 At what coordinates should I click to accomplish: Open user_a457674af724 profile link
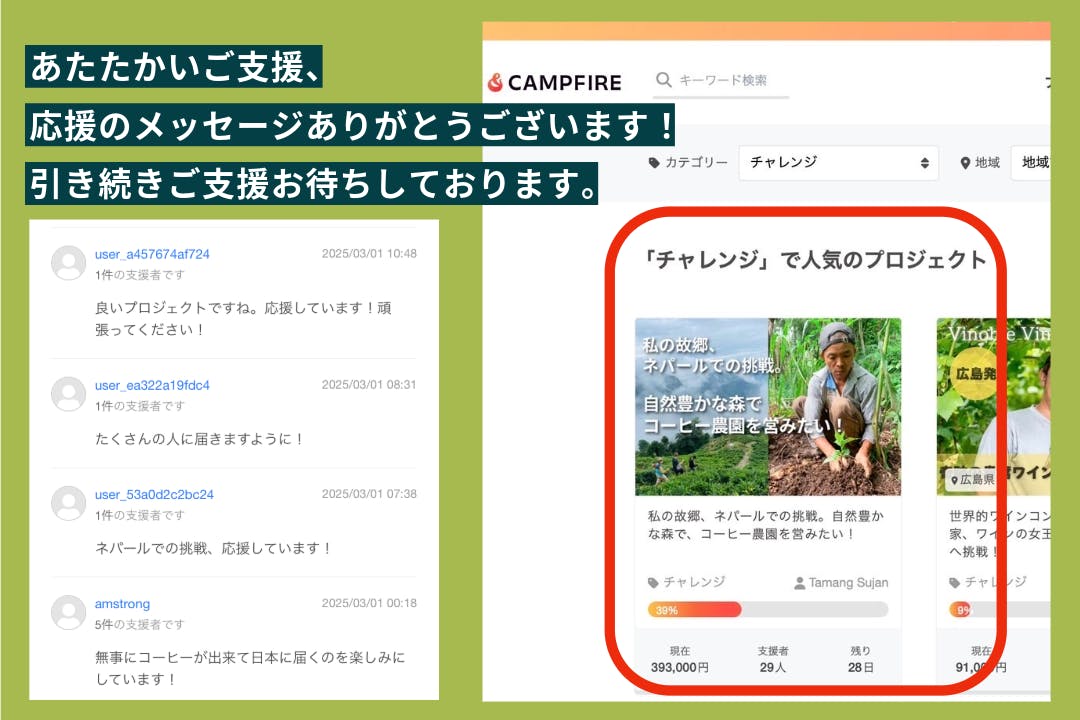coord(152,254)
